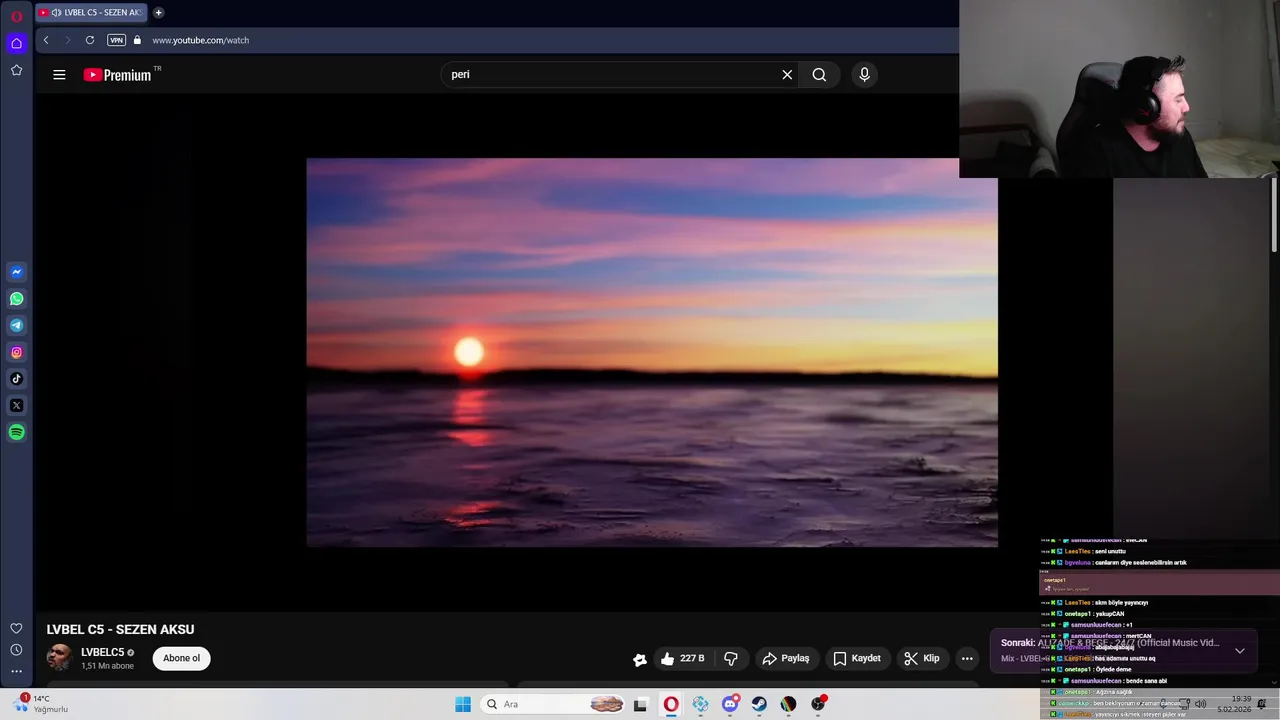Viewport: 1280px width, 720px height.
Task: Save video with Kaydet button
Action: 857,658
